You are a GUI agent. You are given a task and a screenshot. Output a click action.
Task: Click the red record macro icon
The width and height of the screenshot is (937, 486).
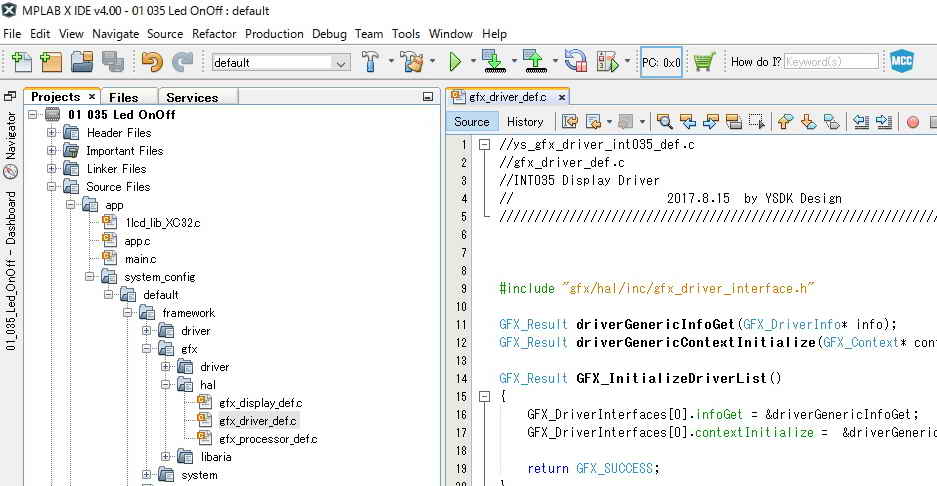[912, 122]
